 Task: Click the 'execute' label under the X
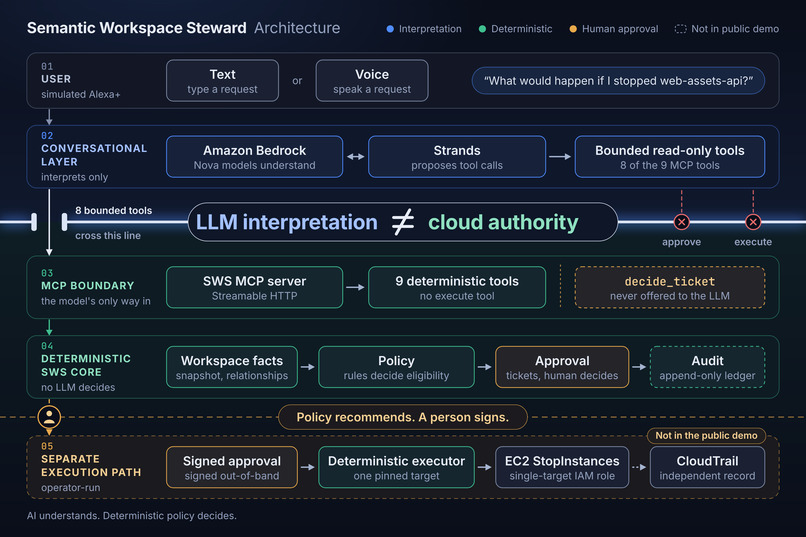tap(753, 242)
